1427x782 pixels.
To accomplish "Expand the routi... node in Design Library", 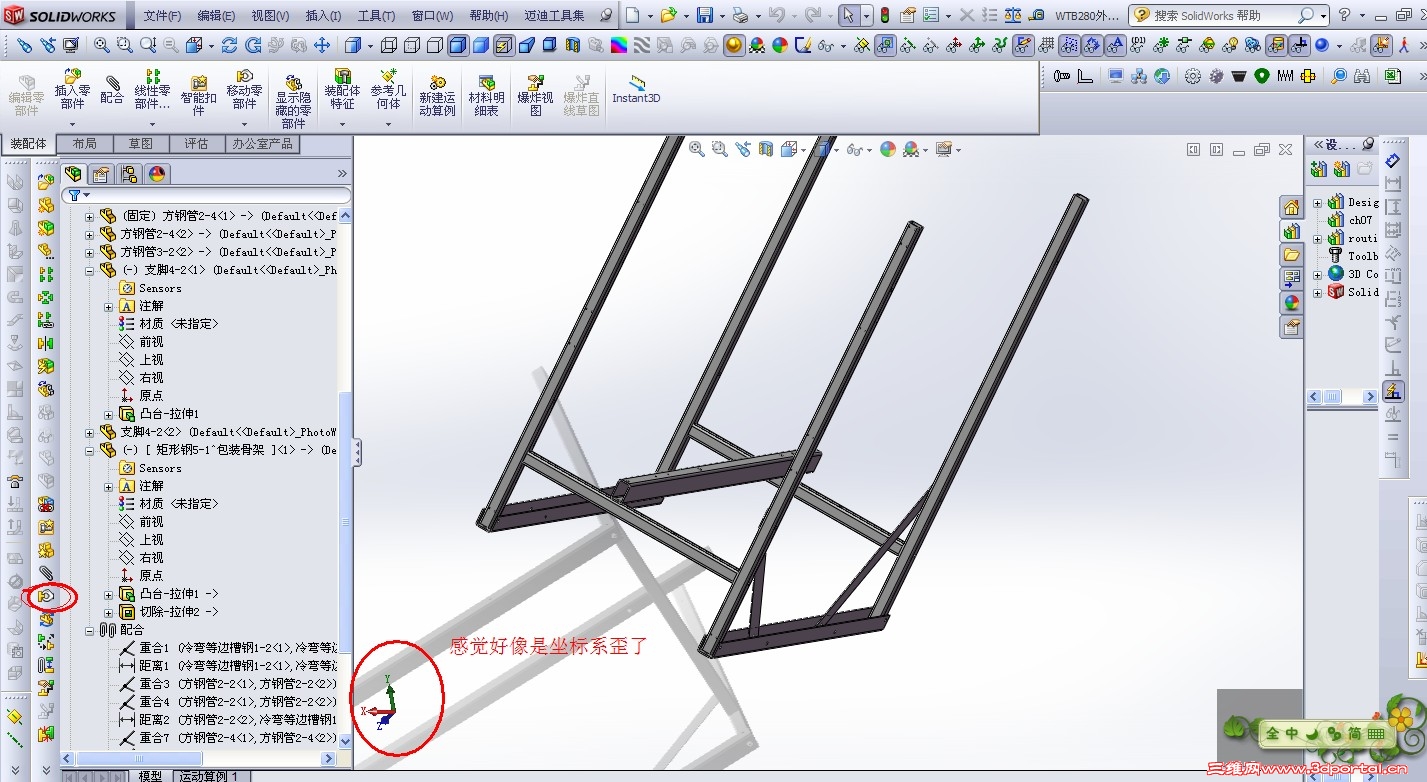I will (1317, 238).
